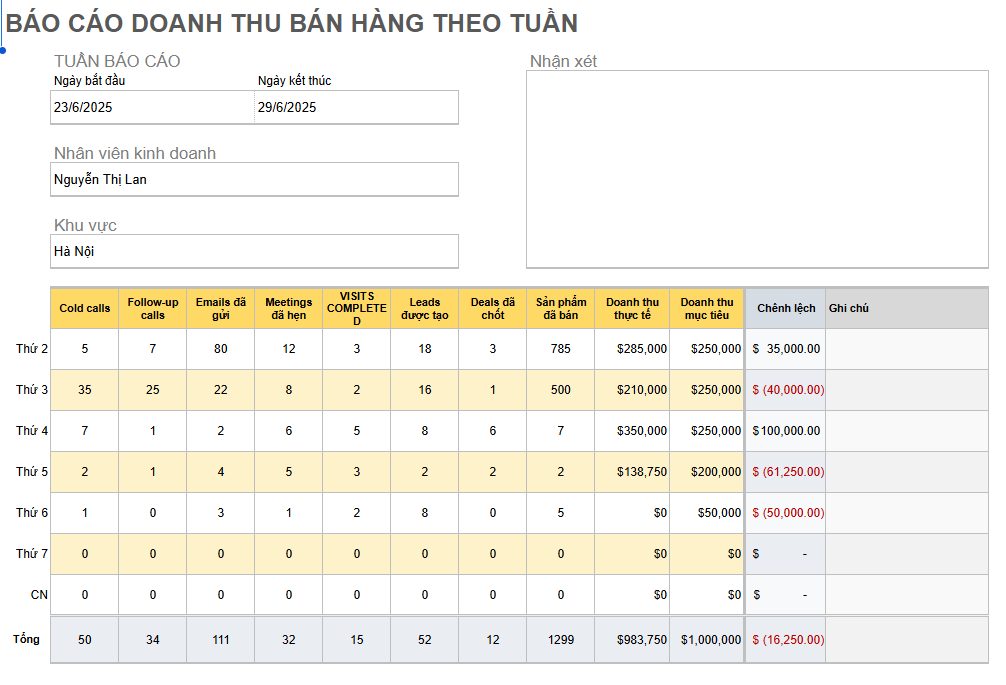Click inside the empty Nhận xét comments box
Image resolution: width=1006 pixels, height=685 pixels.
(757, 169)
